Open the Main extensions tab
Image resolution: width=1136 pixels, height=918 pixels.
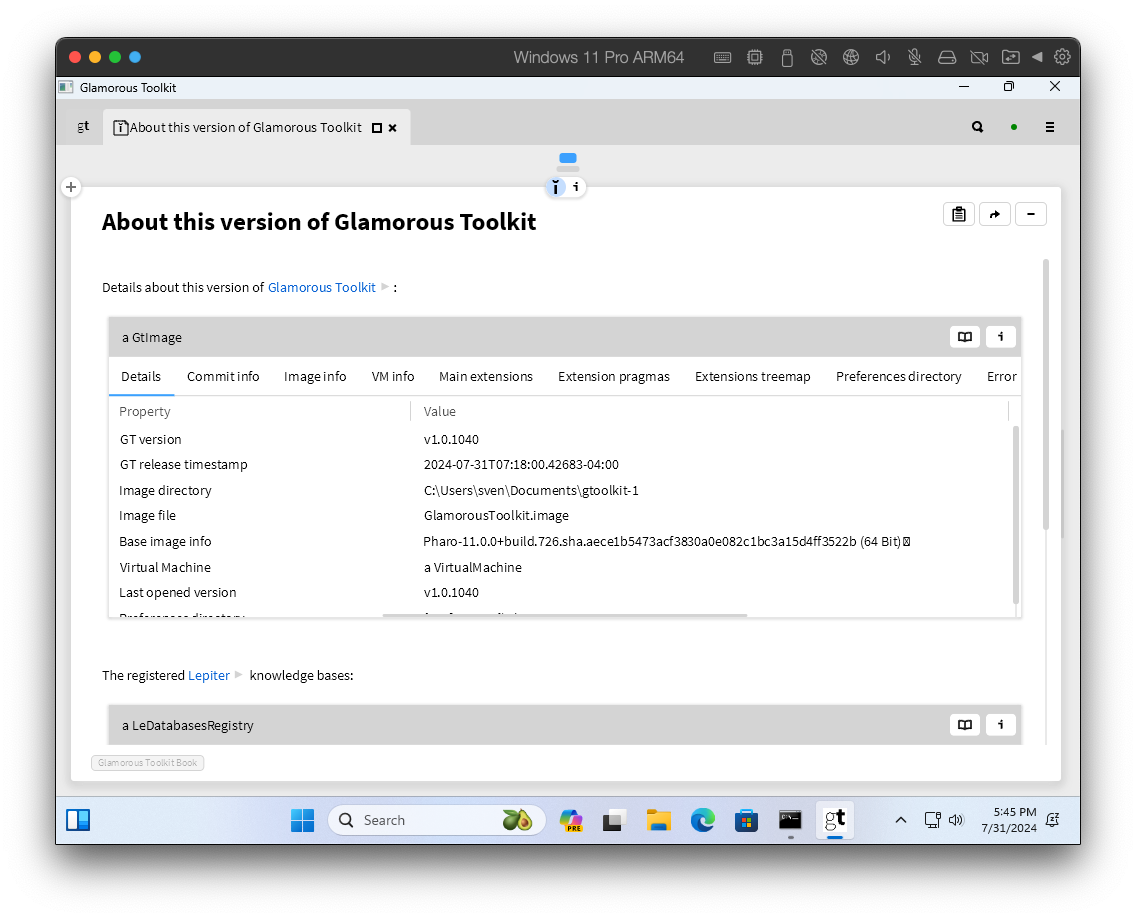(x=485, y=377)
